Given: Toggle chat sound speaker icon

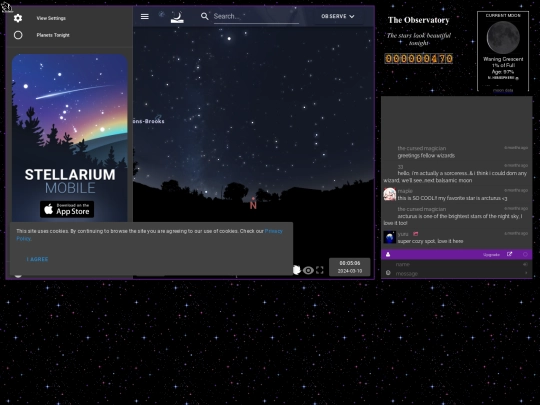Looking at the screenshot, I should click(525, 264).
